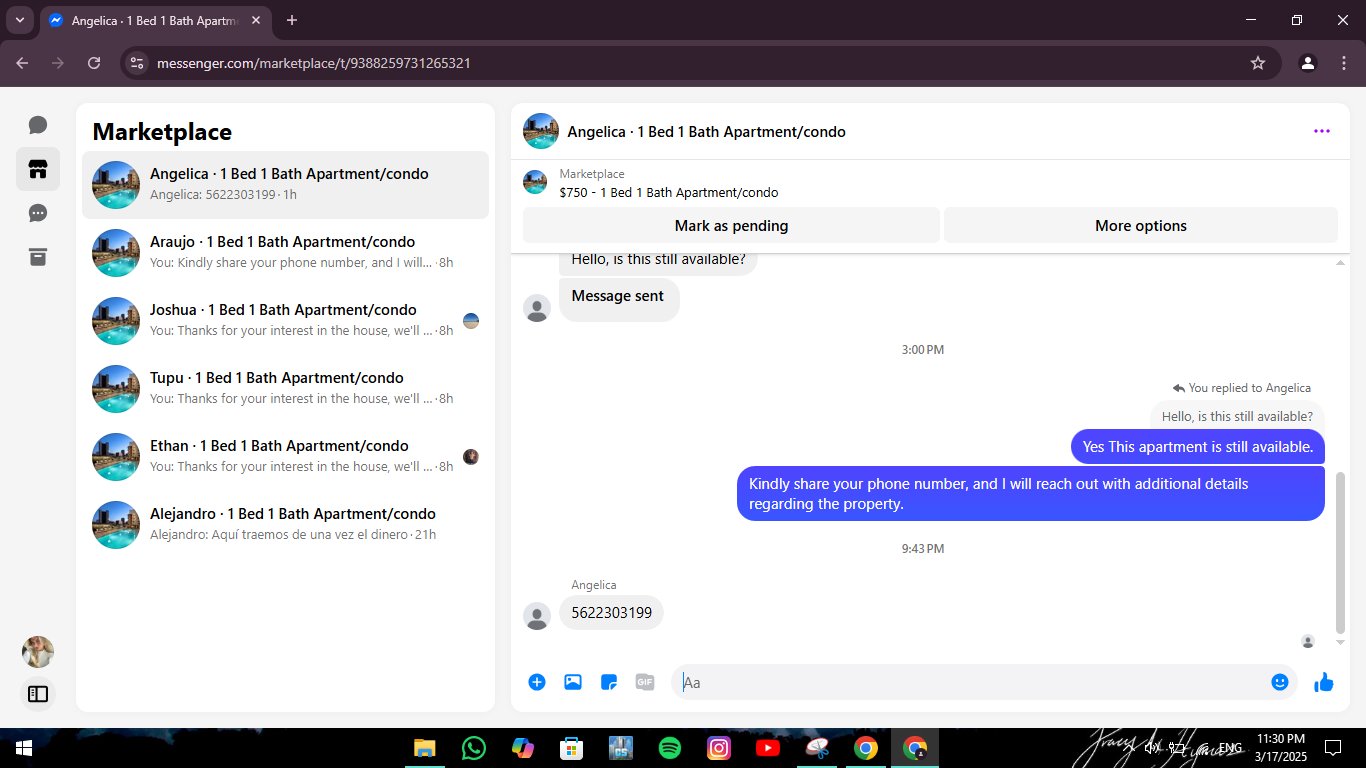Bookmark this page with the star
The width and height of the screenshot is (1366, 768).
click(1258, 63)
